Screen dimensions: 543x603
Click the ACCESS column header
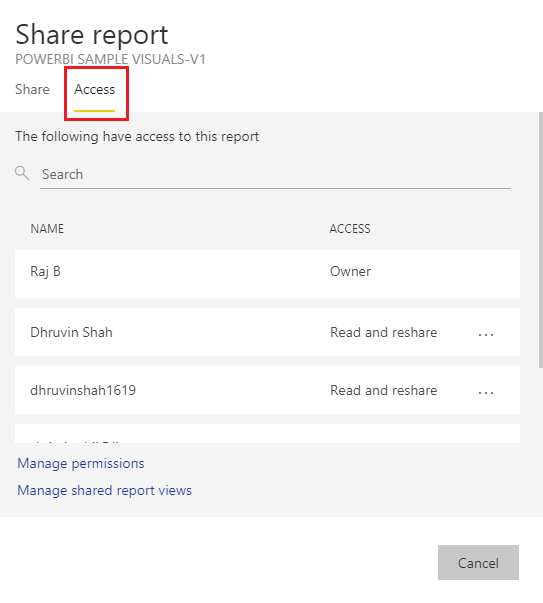tap(350, 228)
